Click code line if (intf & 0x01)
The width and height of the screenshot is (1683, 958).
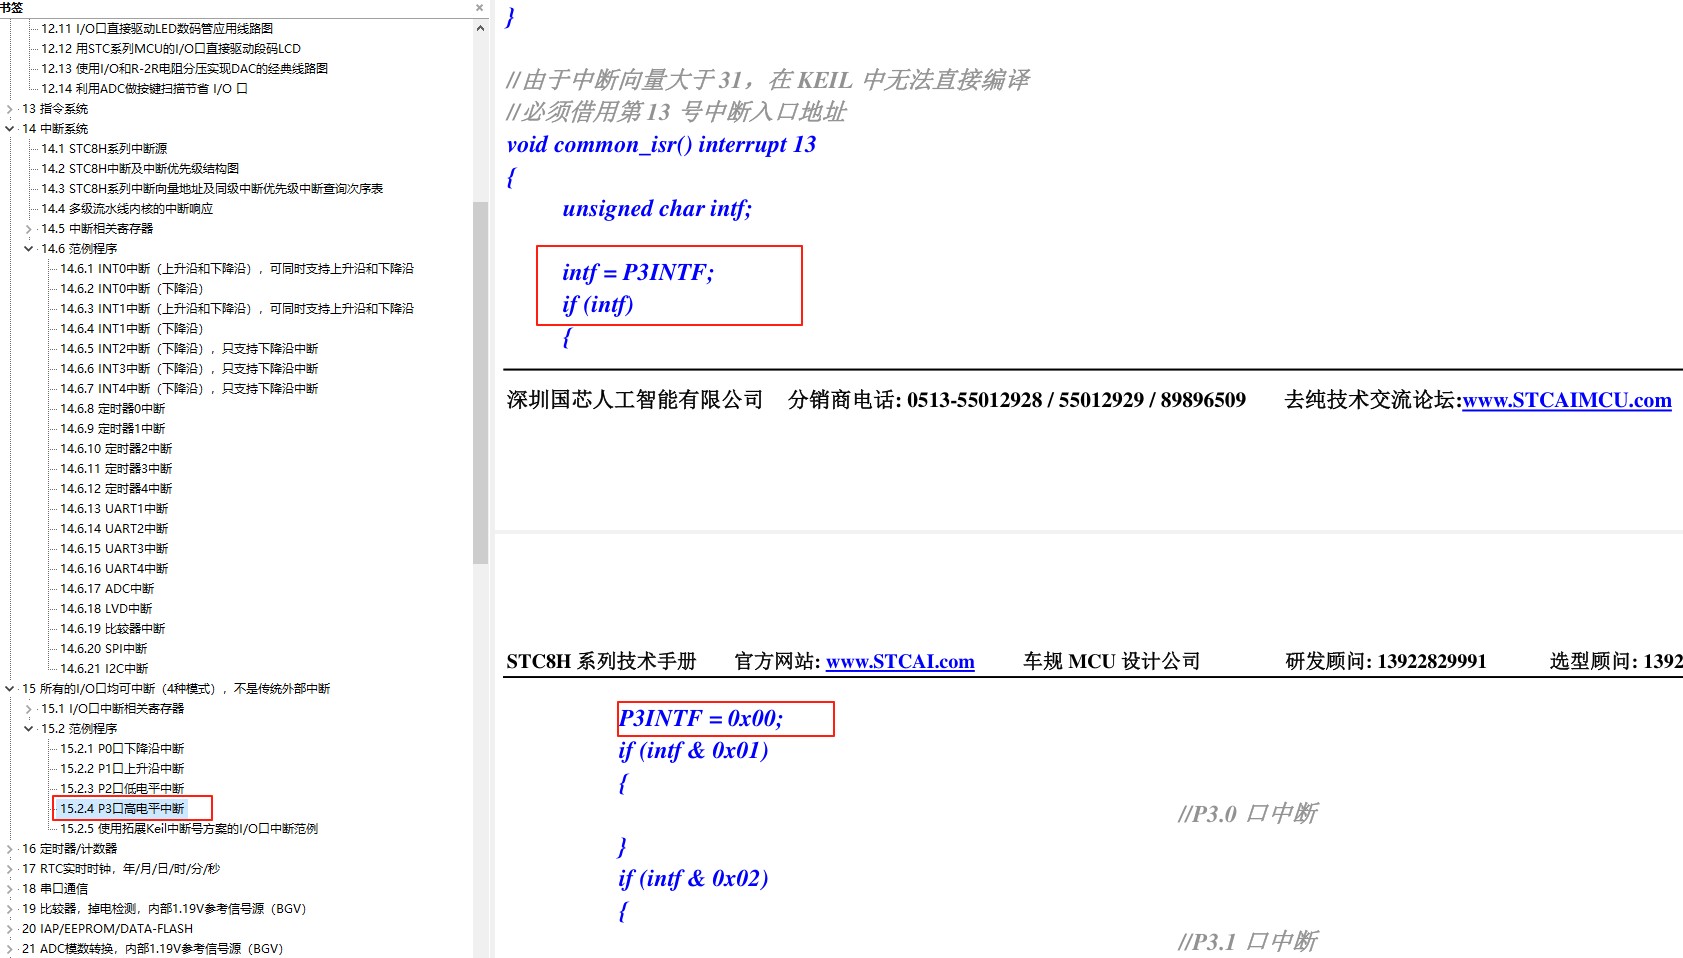[x=693, y=751]
